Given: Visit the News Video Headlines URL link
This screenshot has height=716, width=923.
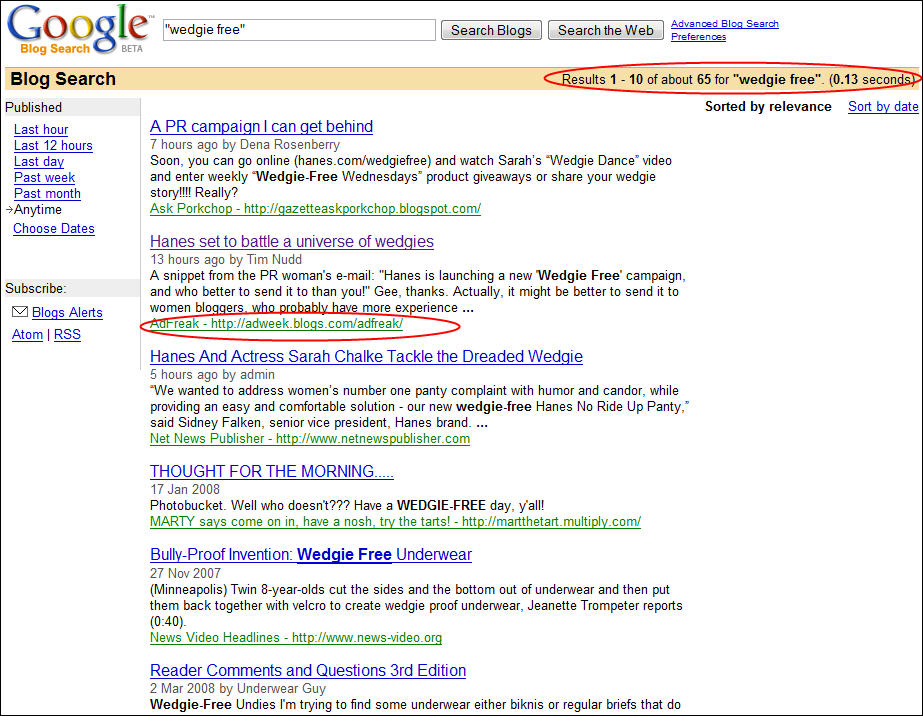Looking at the screenshot, I should pos(296,638).
